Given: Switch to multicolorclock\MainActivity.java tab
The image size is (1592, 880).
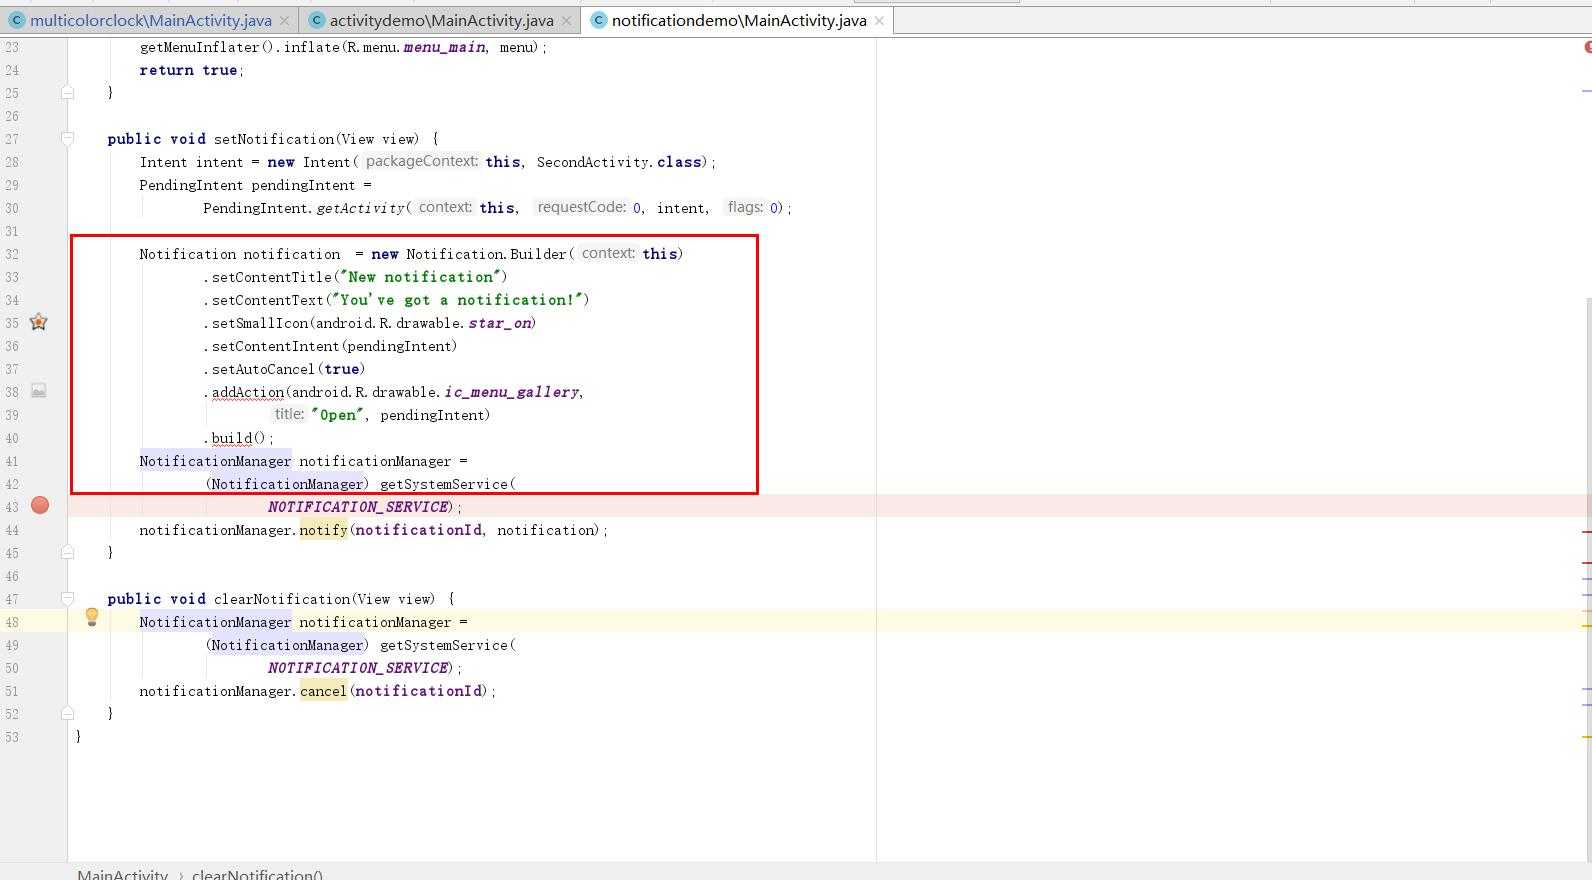Looking at the screenshot, I should tap(150, 20).
